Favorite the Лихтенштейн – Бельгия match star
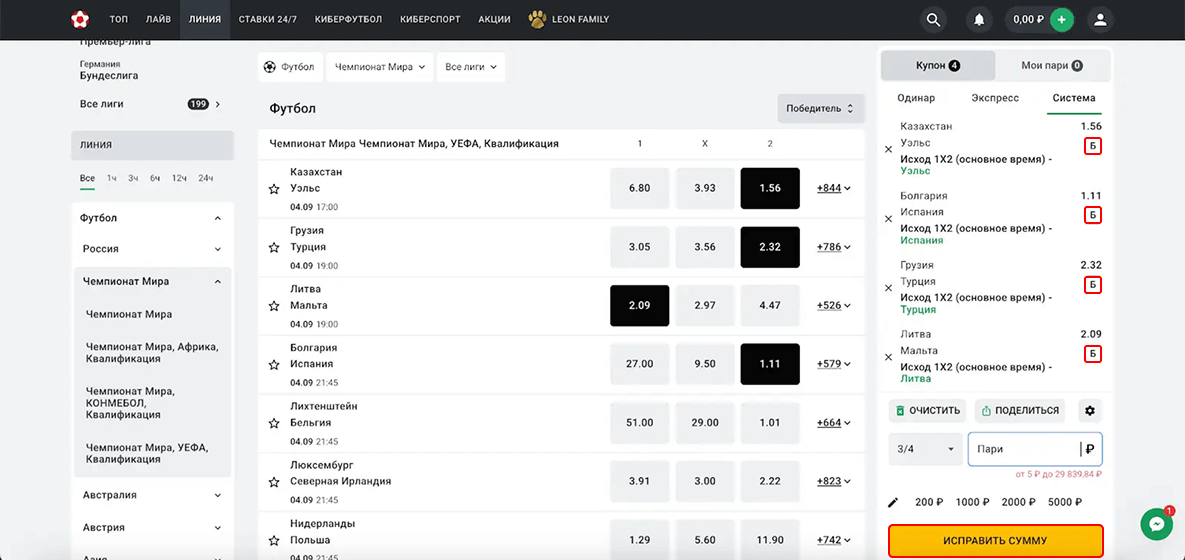Viewport: 1185px width, 560px height. click(x=274, y=423)
